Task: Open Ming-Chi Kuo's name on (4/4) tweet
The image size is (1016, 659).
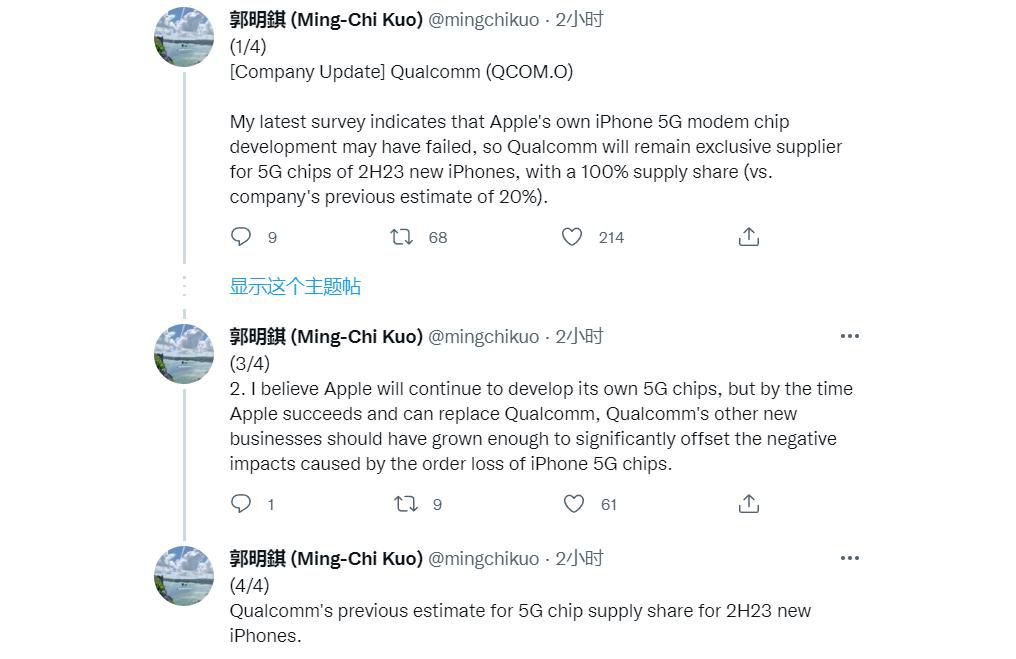Action: point(326,559)
